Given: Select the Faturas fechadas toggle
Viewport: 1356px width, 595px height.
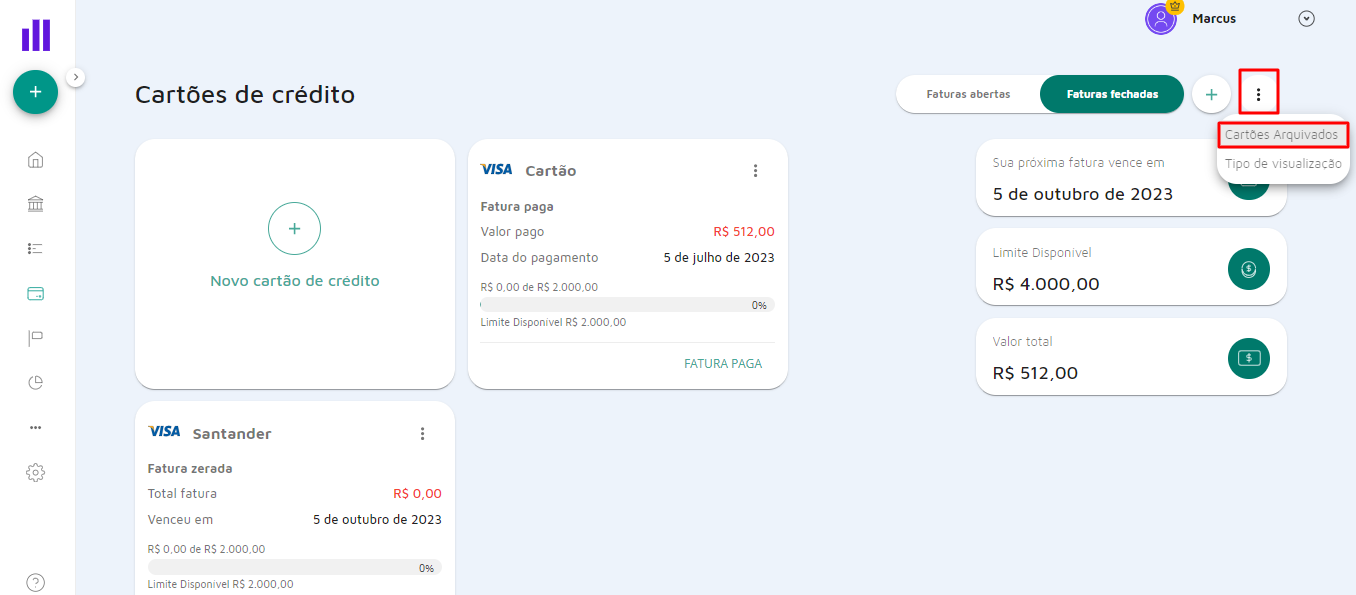Looking at the screenshot, I should tap(1112, 94).
